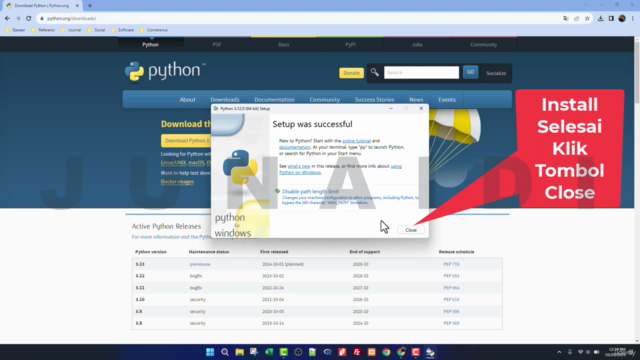The width and height of the screenshot is (640, 360).
Task: Open FileZilla from the taskbar
Action: 357,352
